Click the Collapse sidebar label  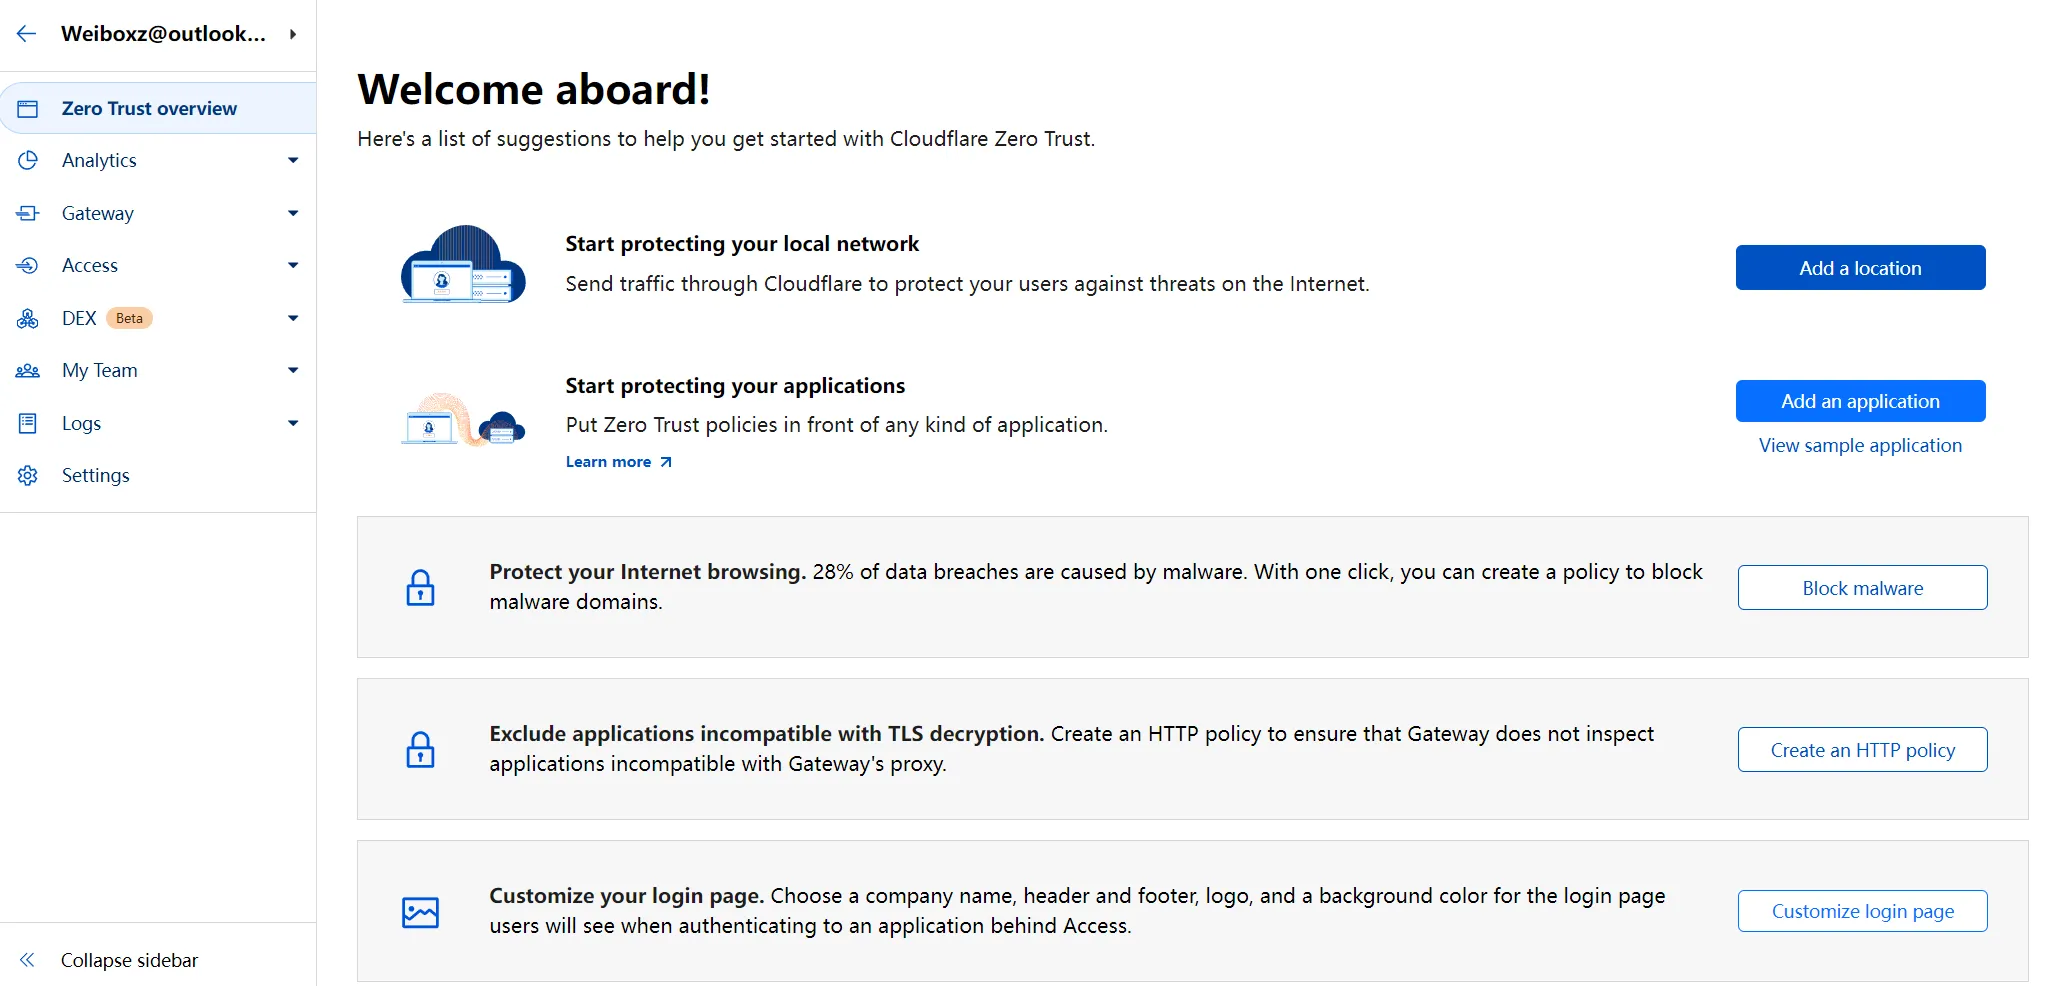click(x=129, y=960)
